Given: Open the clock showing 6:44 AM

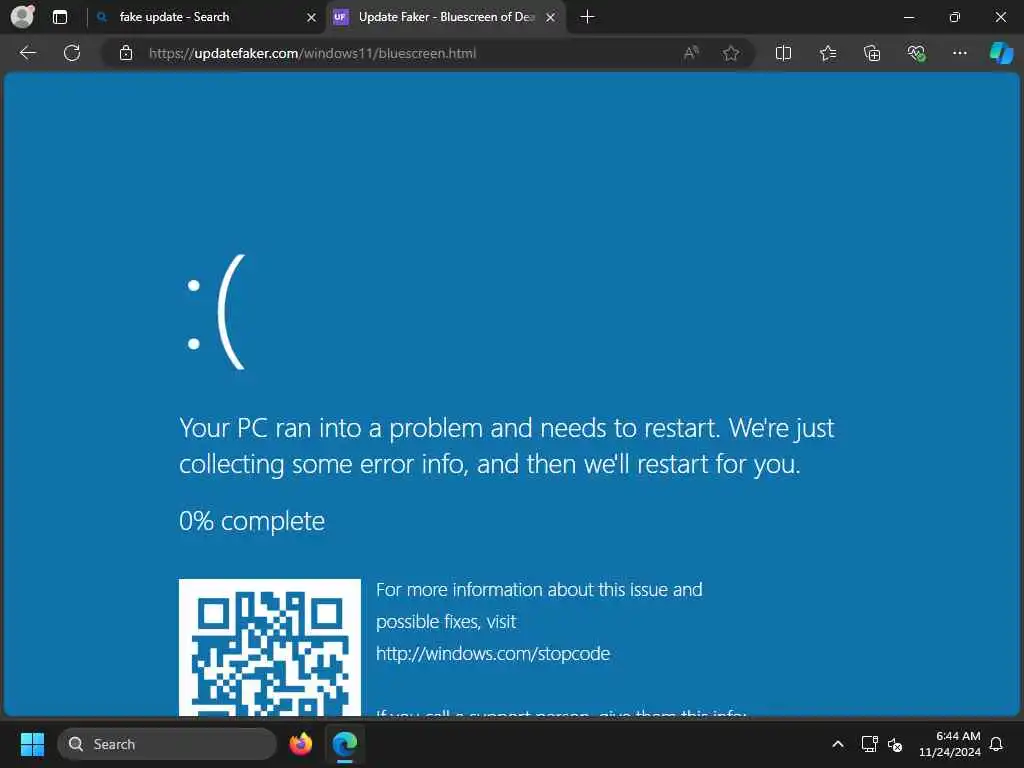Looking at the screenshot, I should click(x=950, y=744).
